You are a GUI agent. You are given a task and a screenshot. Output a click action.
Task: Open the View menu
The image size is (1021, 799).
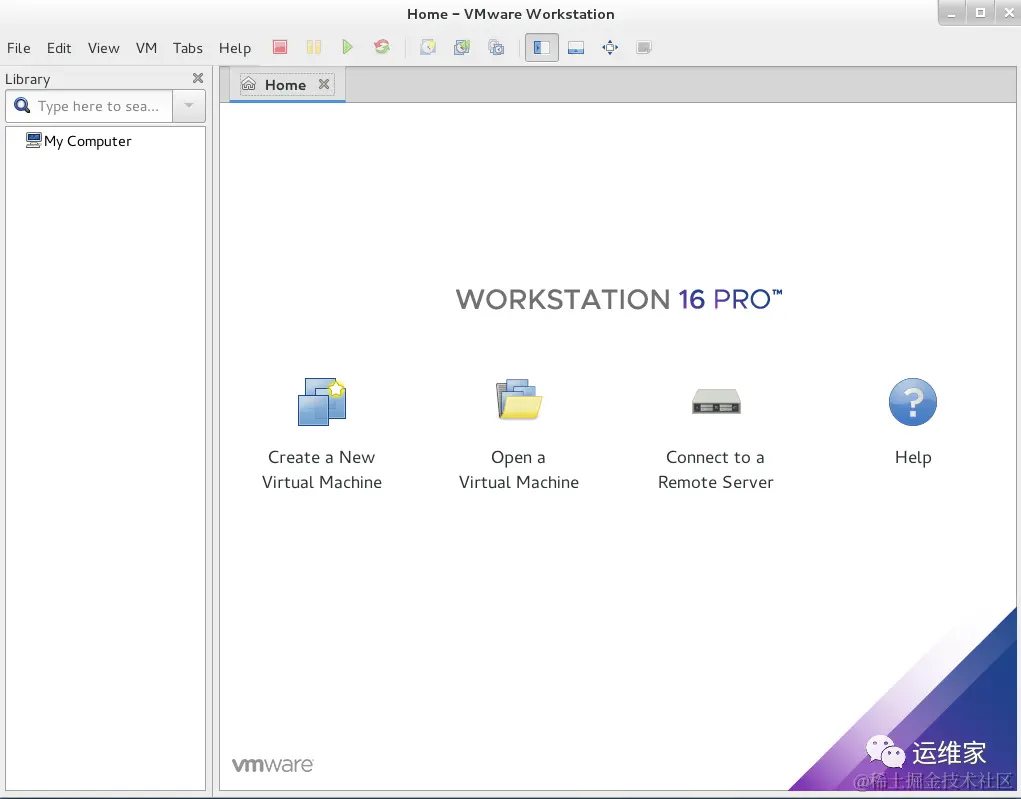coord(104,48)
